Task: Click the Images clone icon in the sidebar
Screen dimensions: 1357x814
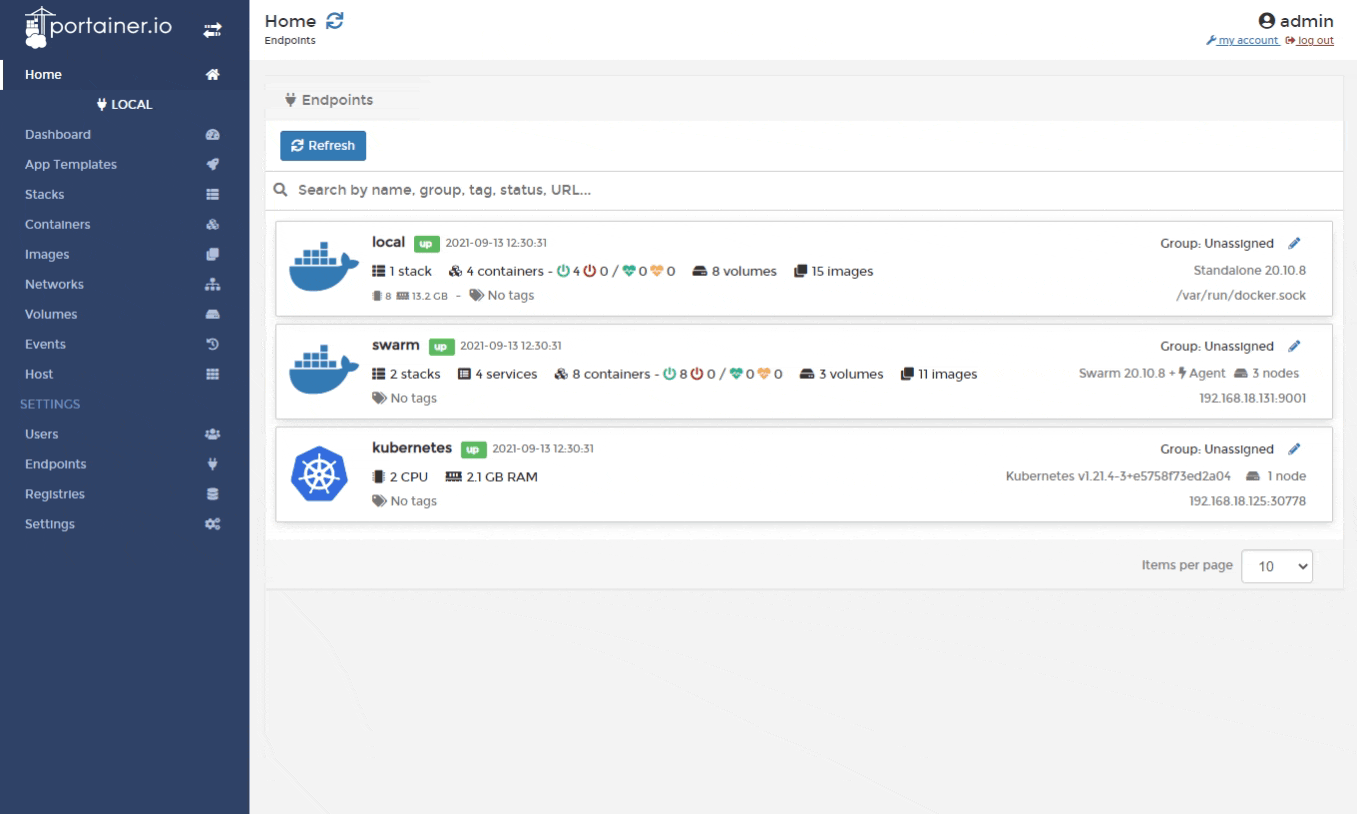Action: pos(212,255)
